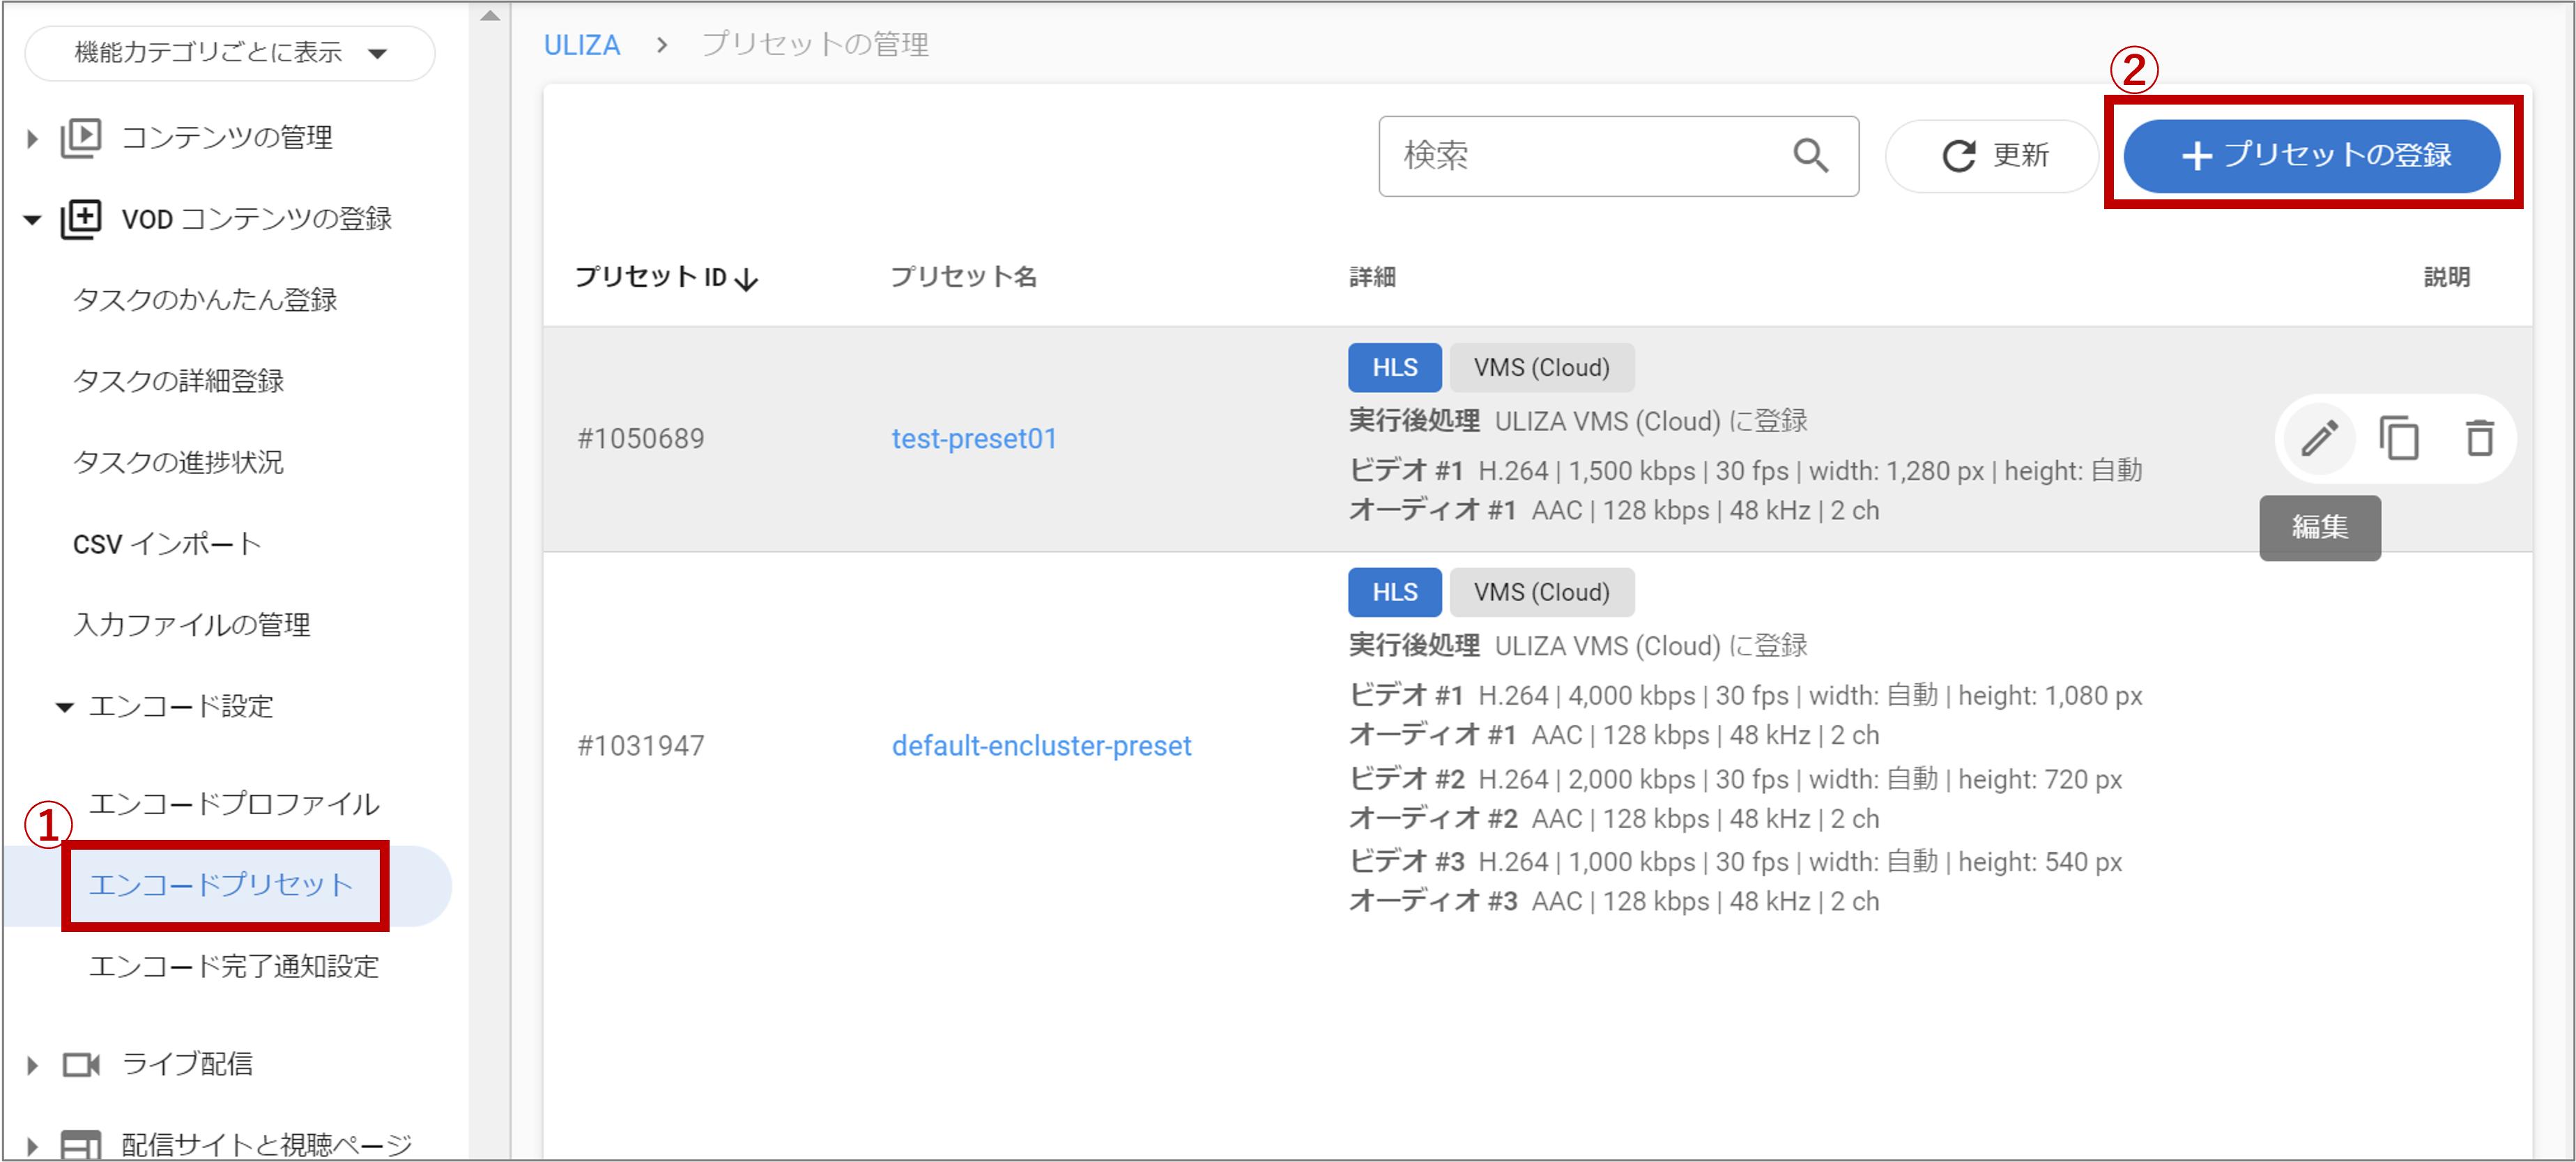The height and width of the screenshot is (1162, 2576).
Task: Expand the ライブ配信 tree arrow
Action: click(32, 1065)
